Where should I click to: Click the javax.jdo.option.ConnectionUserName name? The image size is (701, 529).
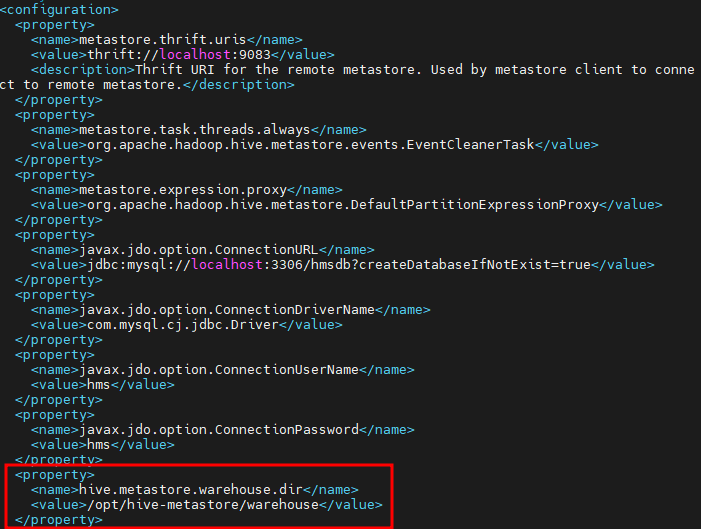pyautogui.click(x=219, y=369)
